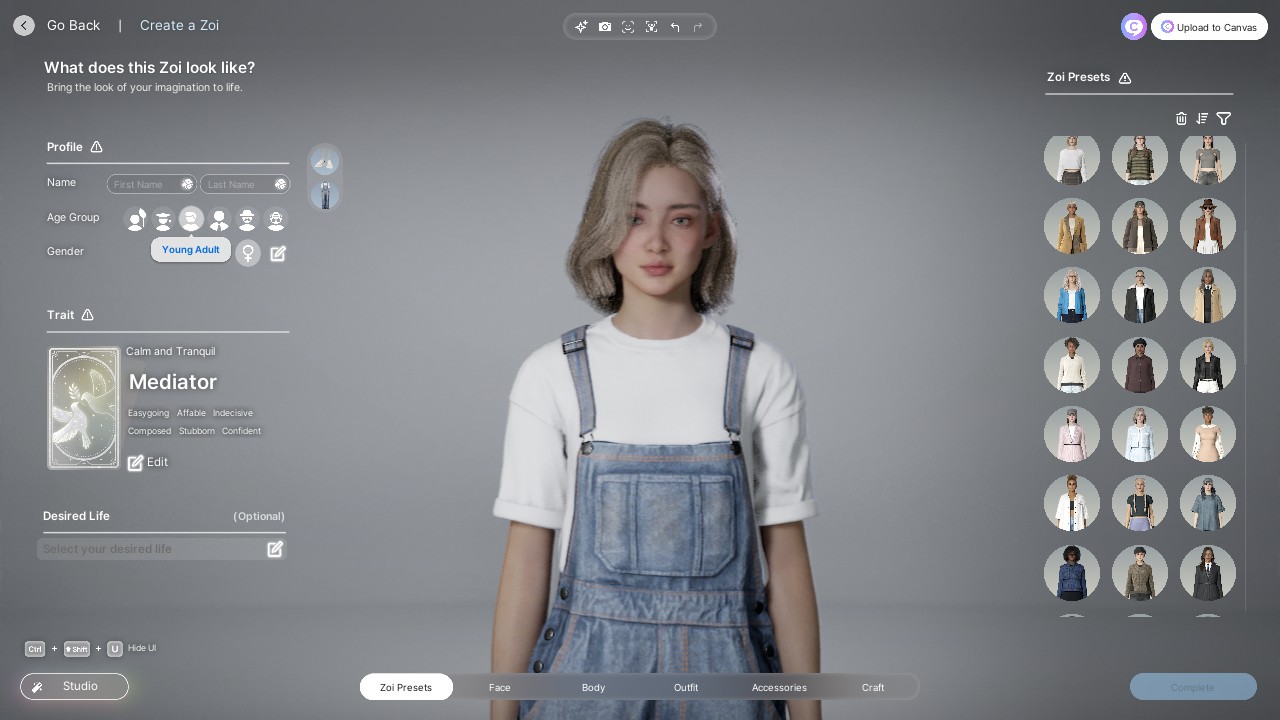Click Edit under the Mediator trait
Viewport: 1280px width, 720px height.
(x=148, y=462)
